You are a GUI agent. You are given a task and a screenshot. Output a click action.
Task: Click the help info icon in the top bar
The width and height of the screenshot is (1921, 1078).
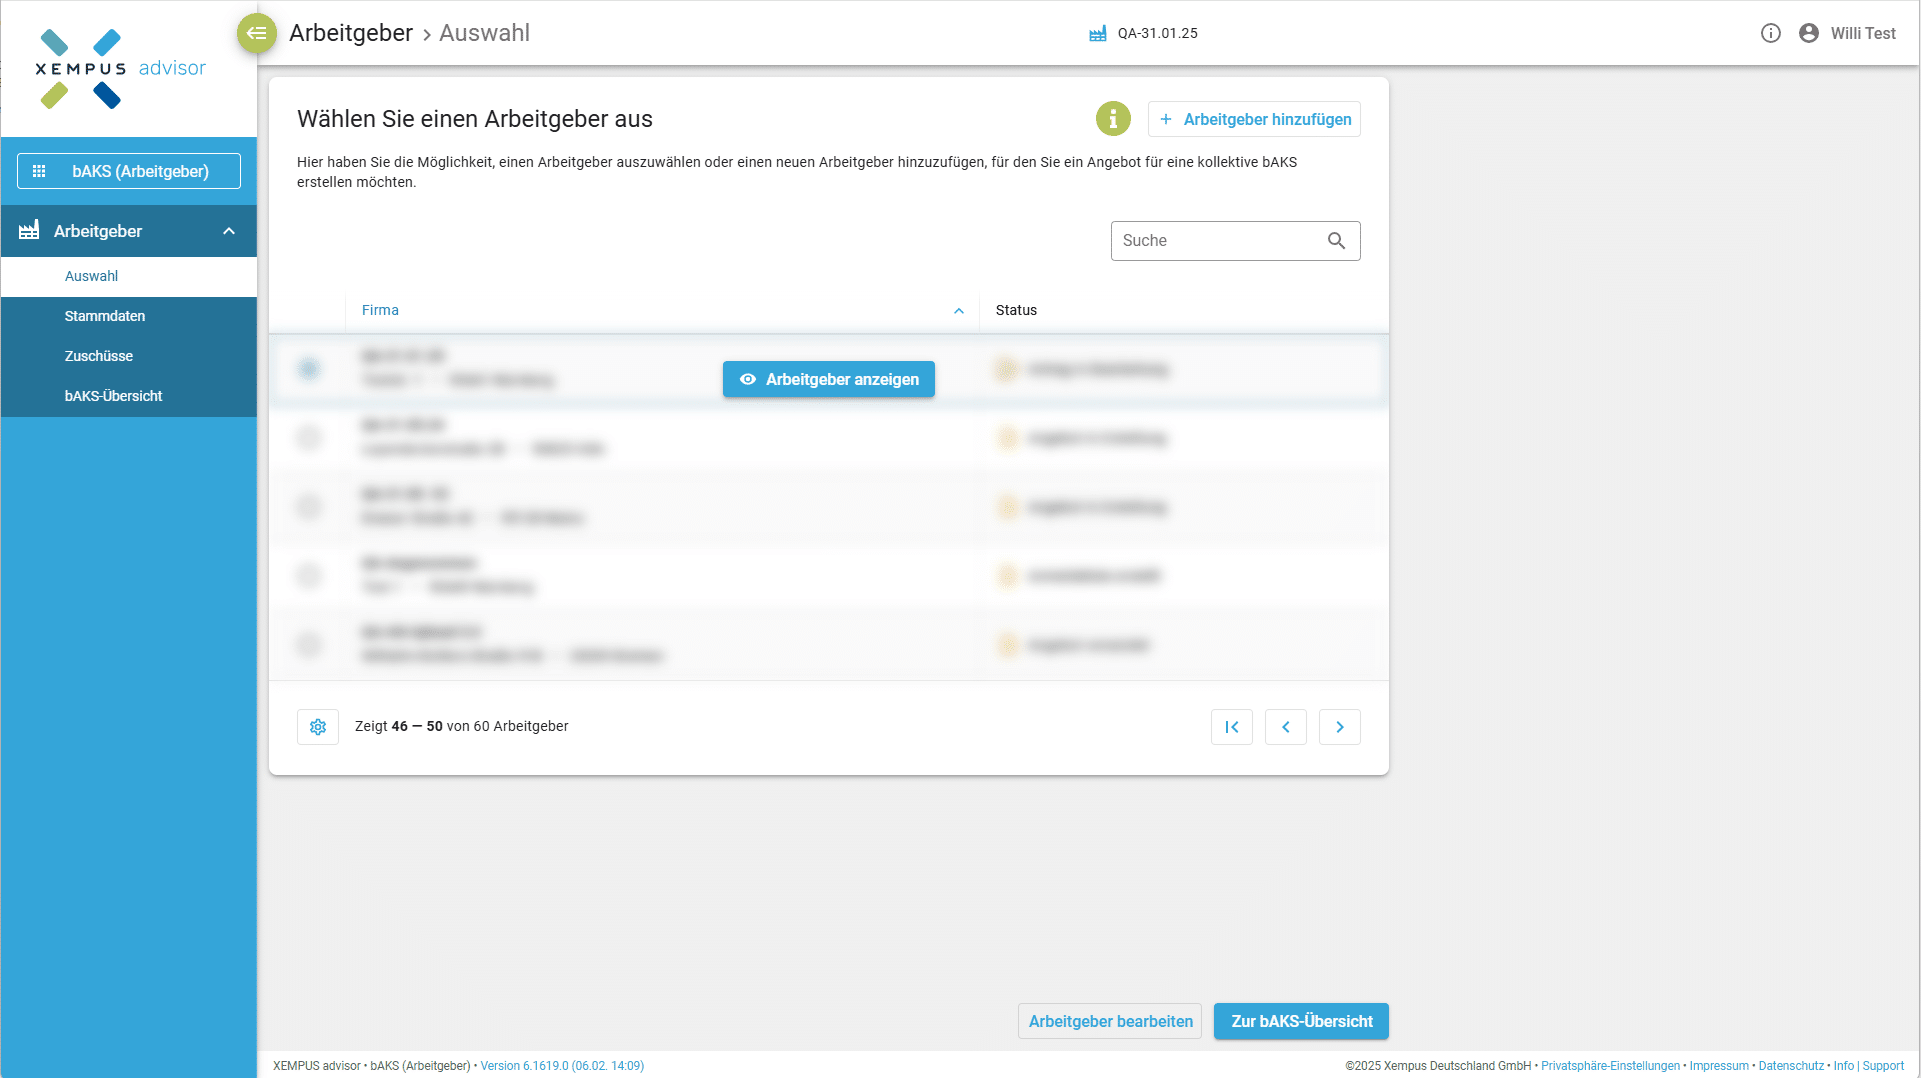point(1771,33)
